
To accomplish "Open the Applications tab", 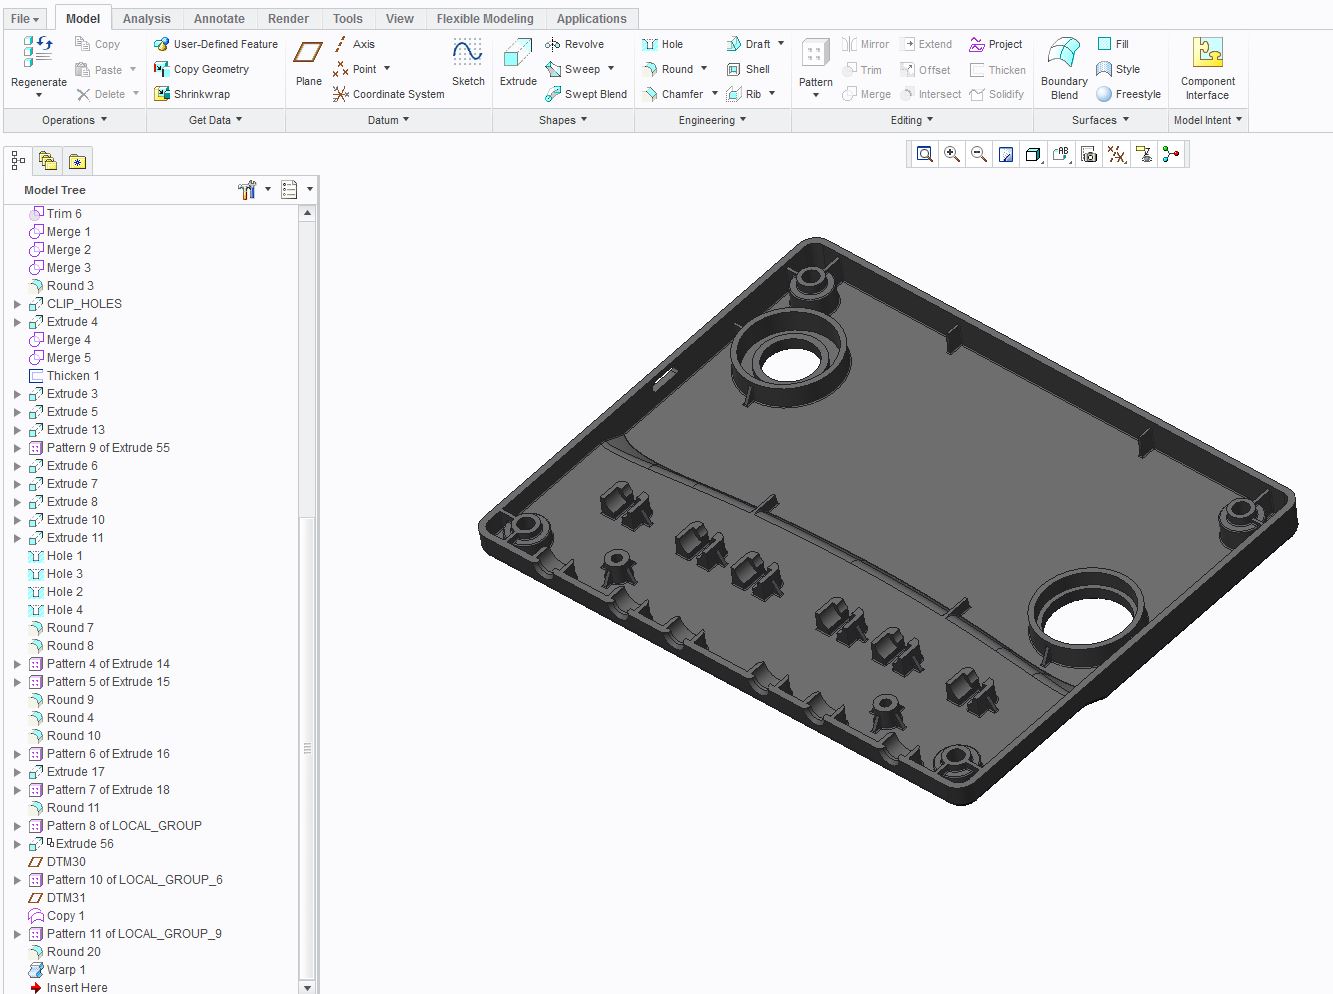I will tap(591, 18).
